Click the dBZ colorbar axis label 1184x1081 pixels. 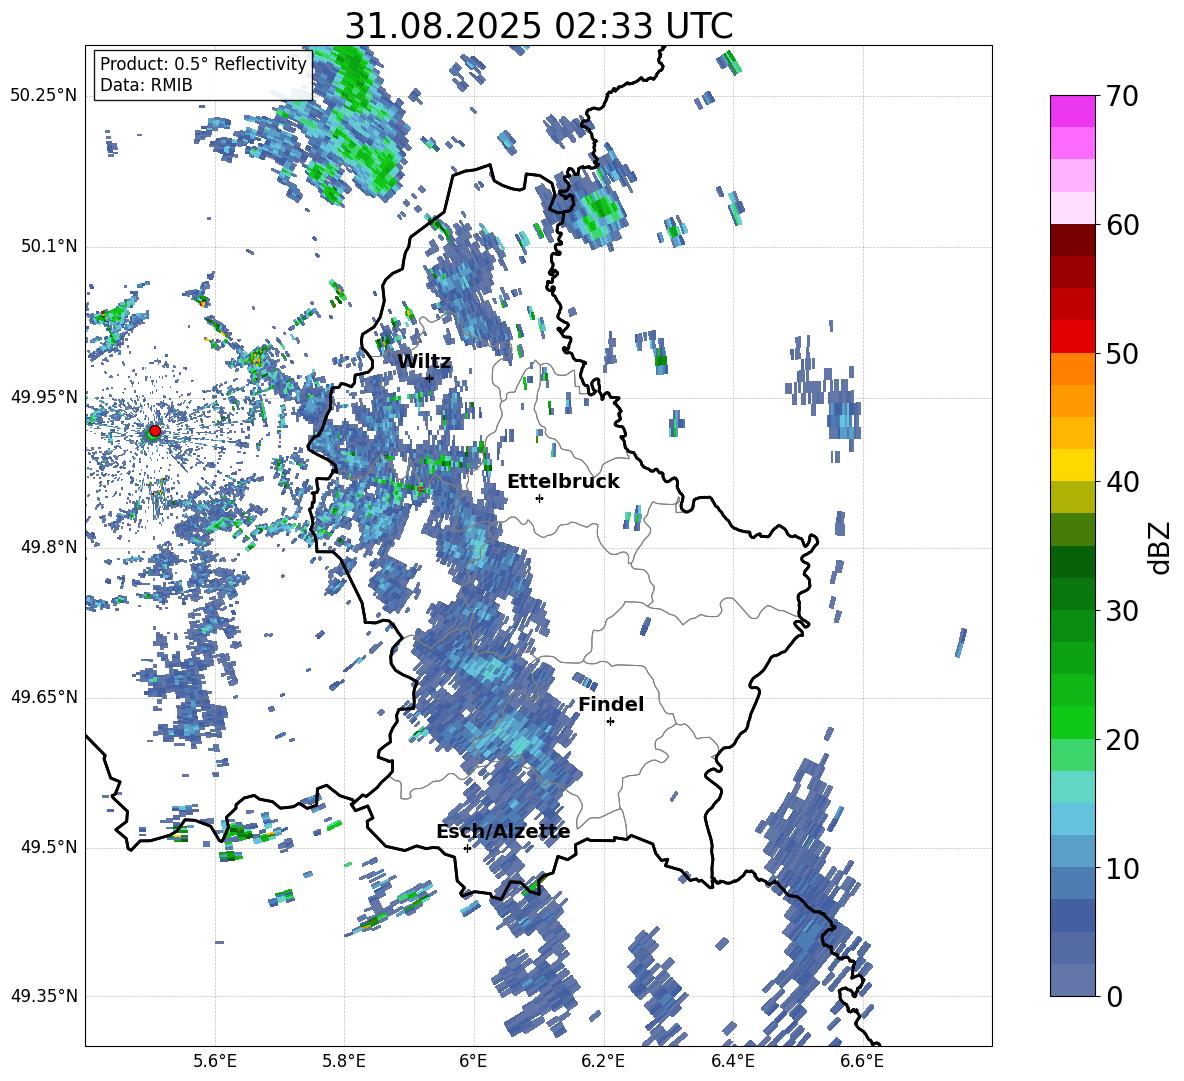tap(1160, 547)
